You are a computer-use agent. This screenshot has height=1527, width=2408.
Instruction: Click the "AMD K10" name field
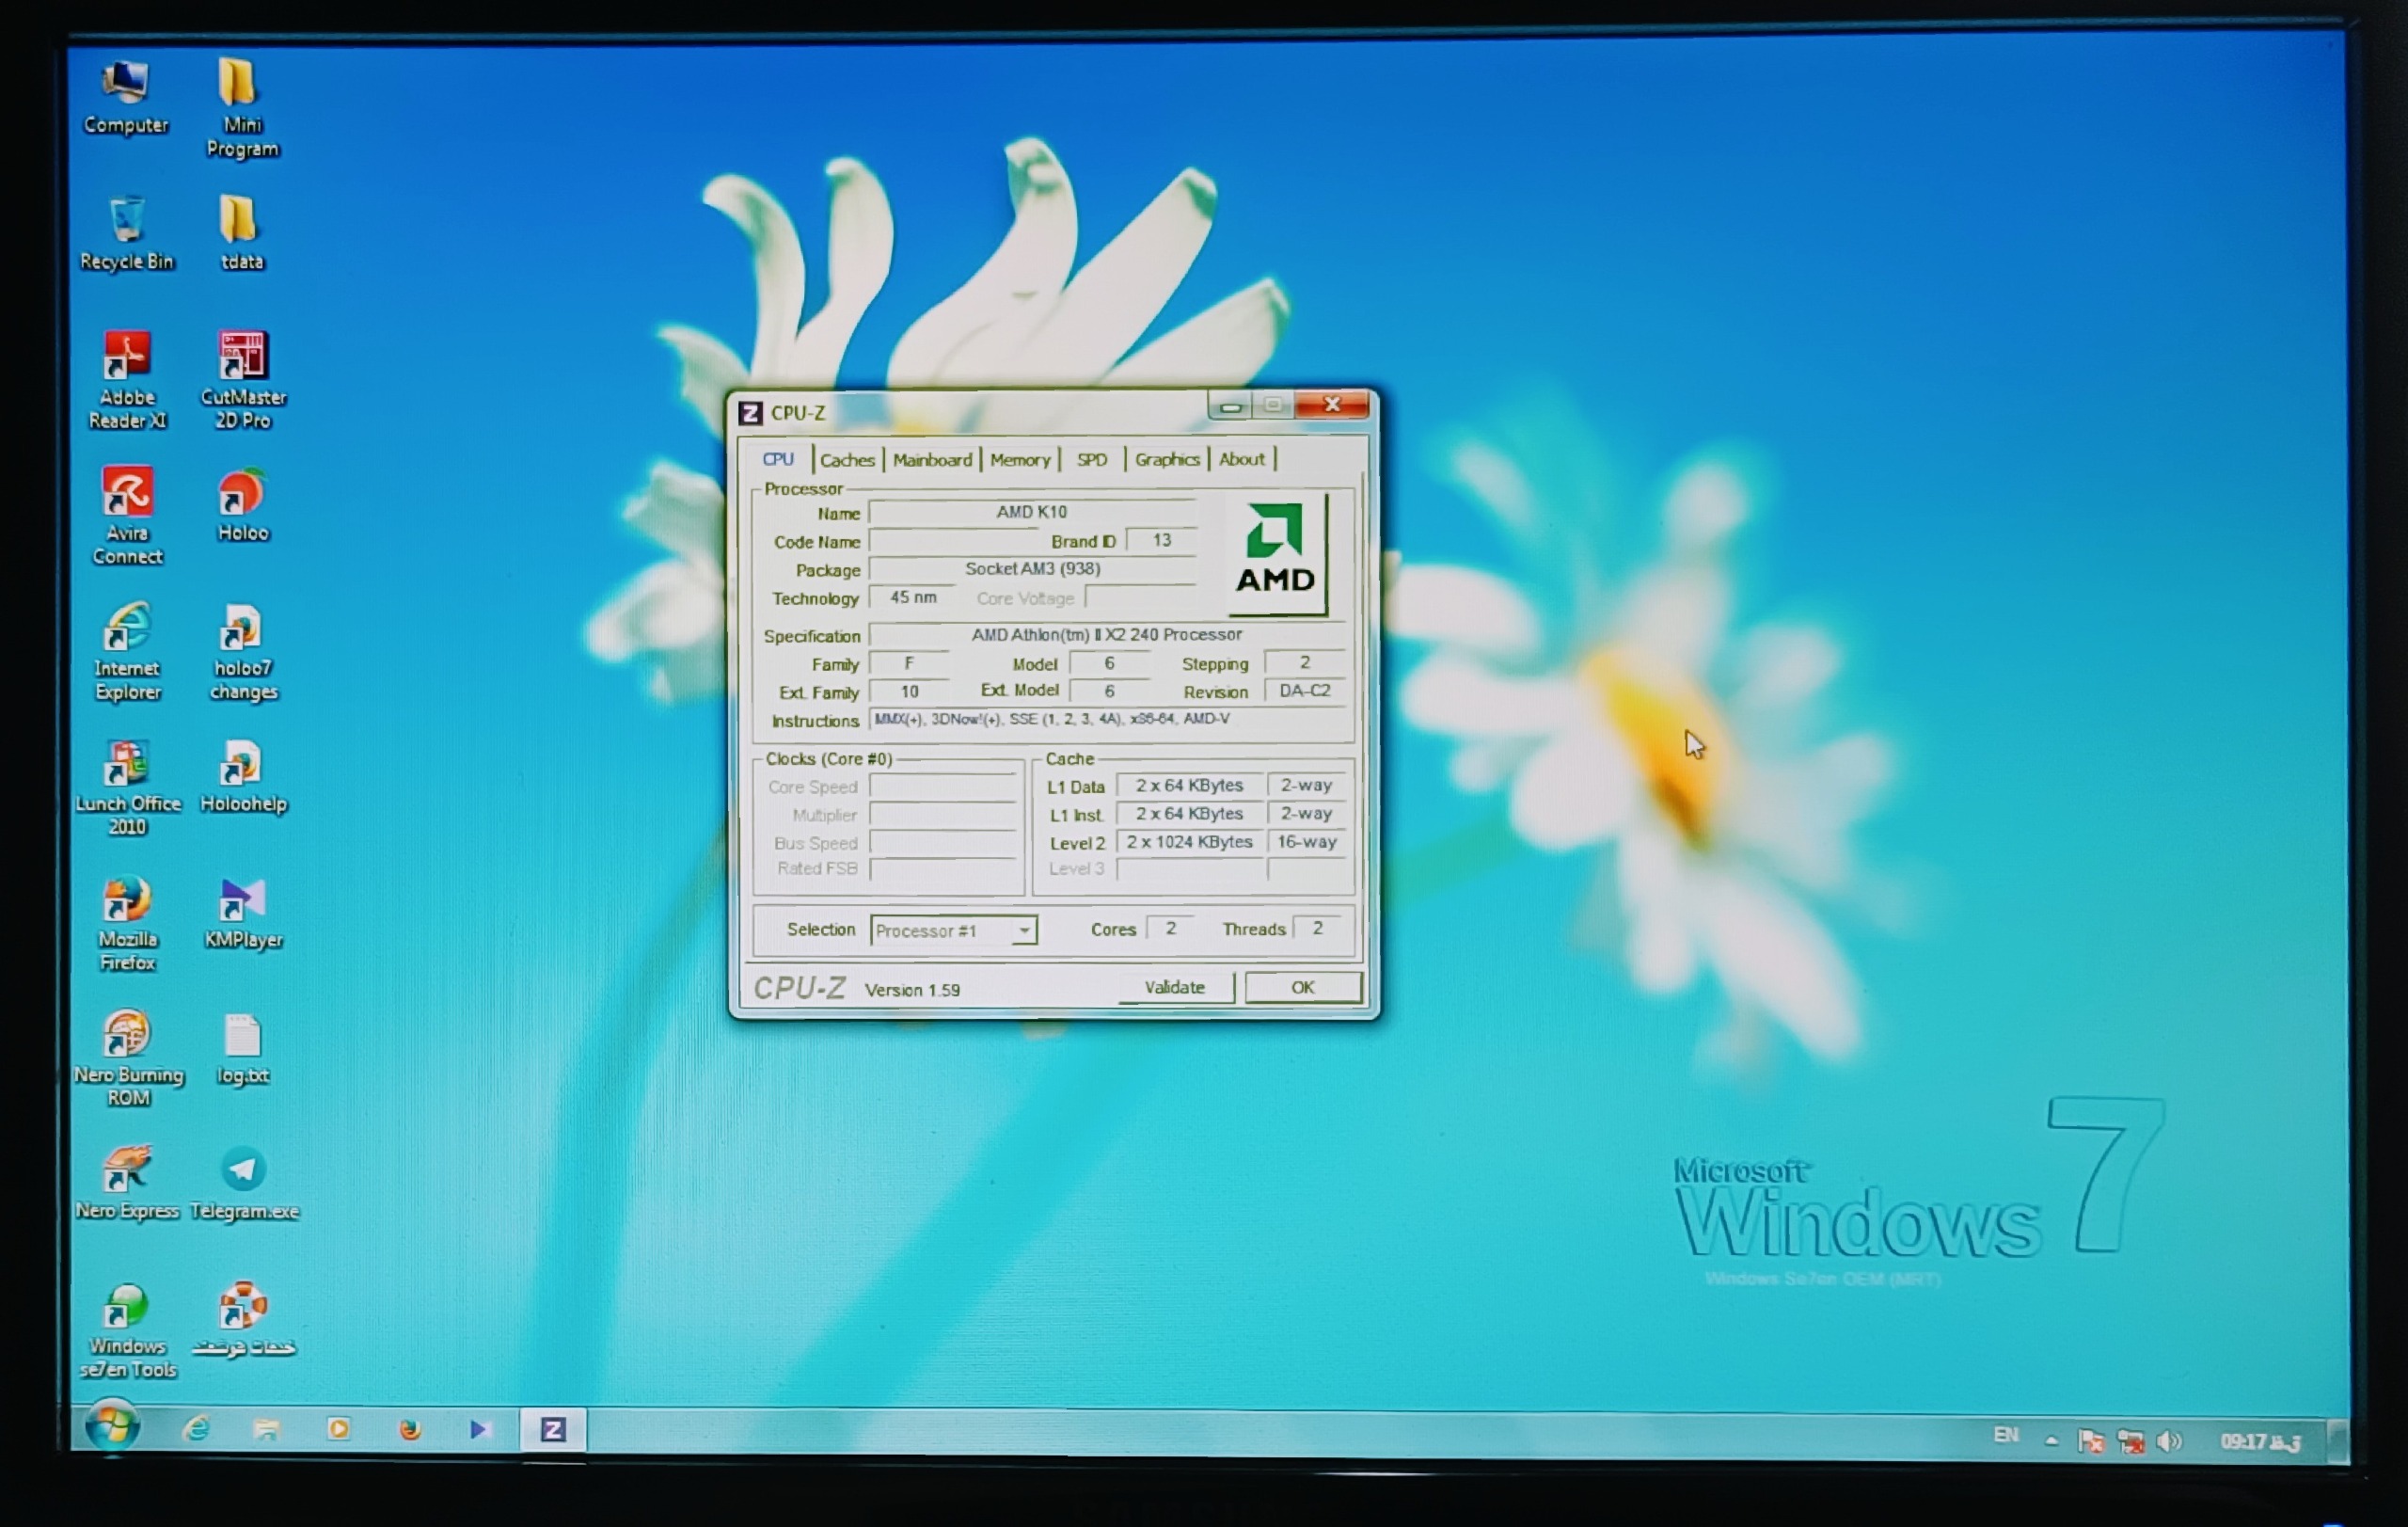1032,512
